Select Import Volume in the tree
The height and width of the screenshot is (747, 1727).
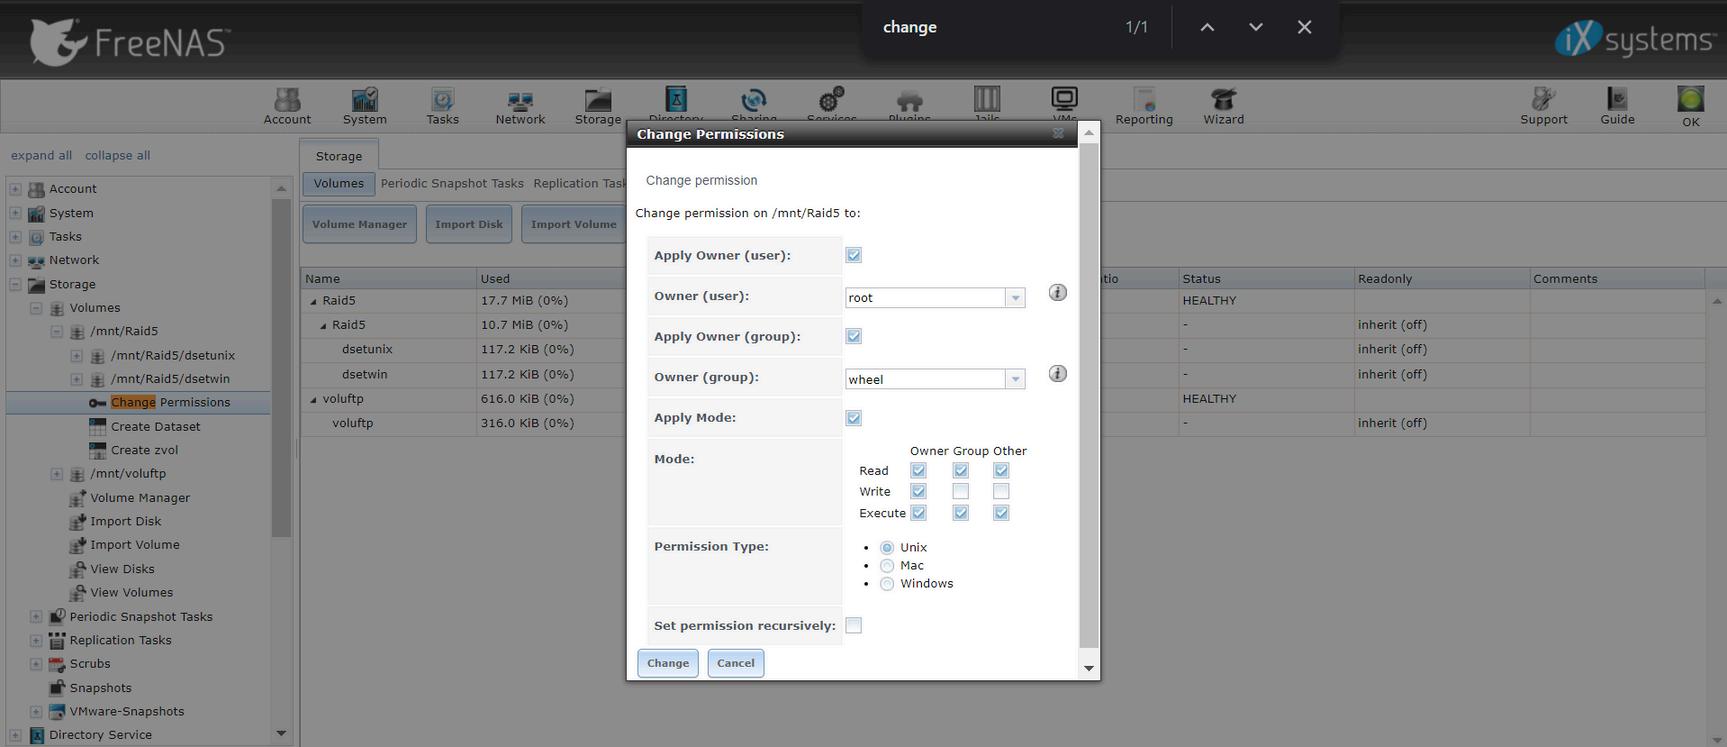[x=135, y=545]
